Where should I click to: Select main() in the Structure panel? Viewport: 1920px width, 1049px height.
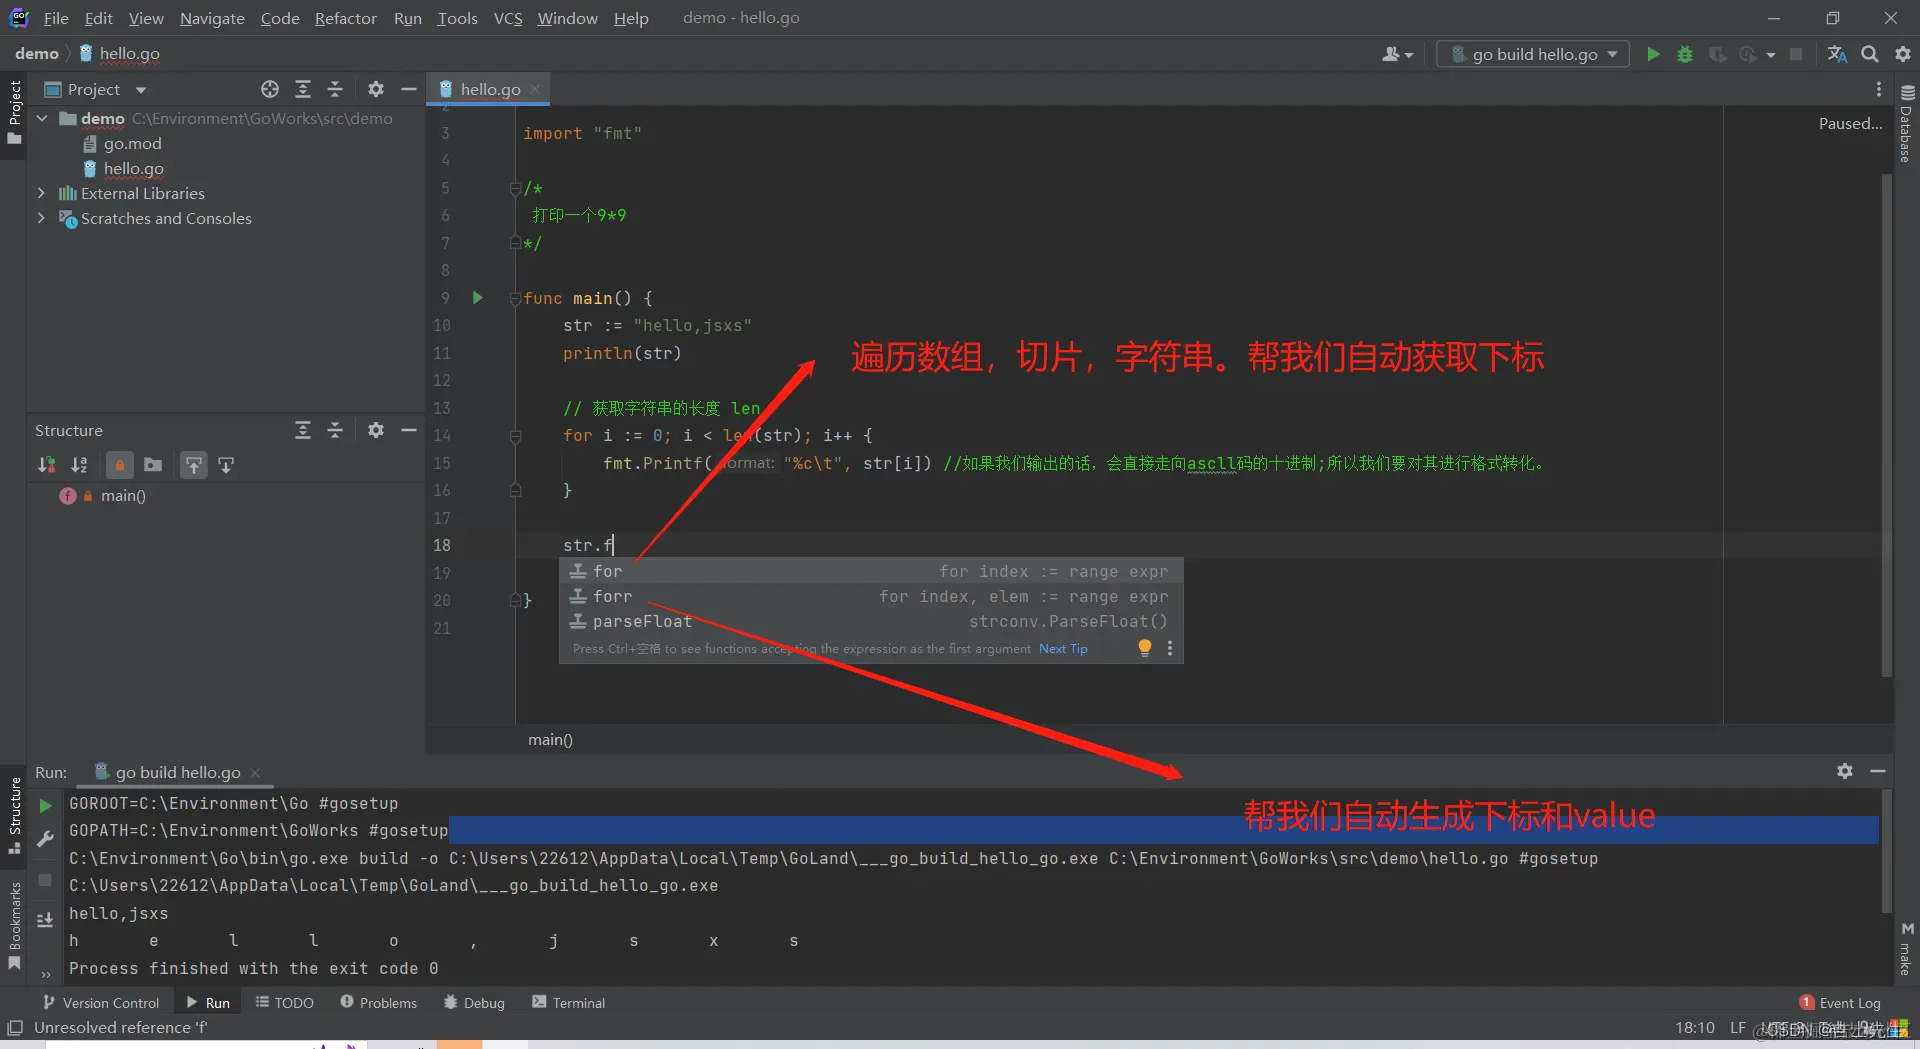(x=122, y=496)
